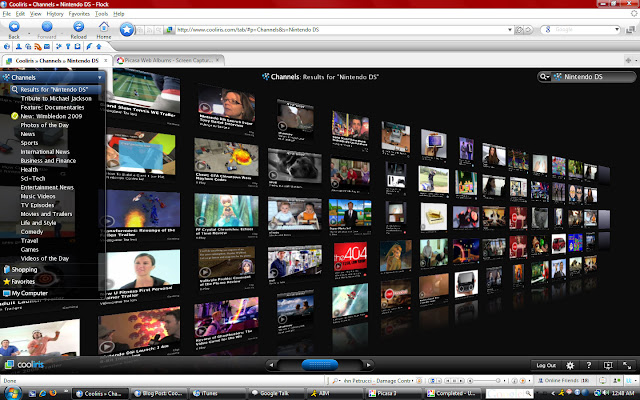
Task: Open the Comedy channel
Action: coord(31,231)
